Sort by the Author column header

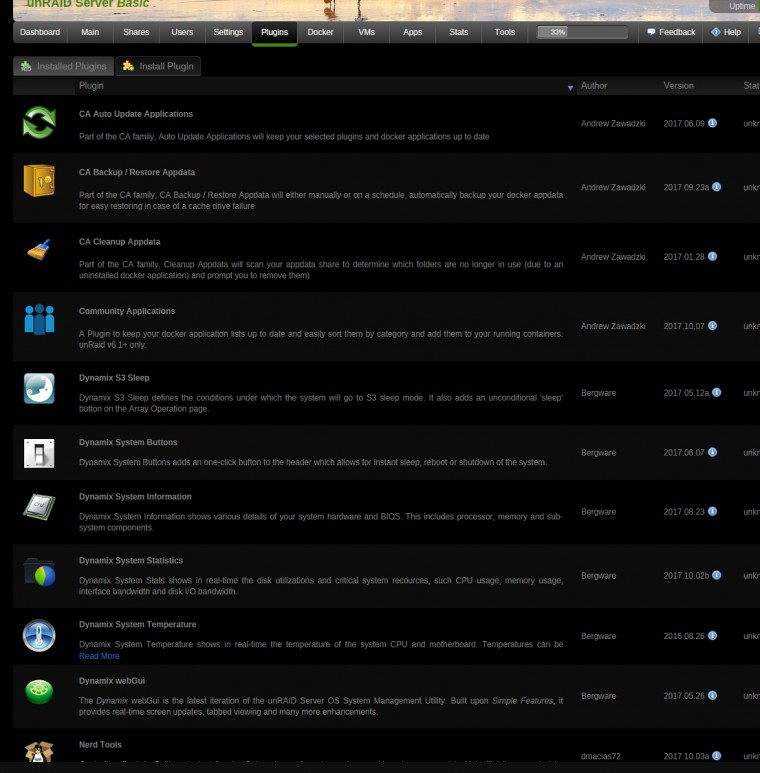click(x=594, y=86)
